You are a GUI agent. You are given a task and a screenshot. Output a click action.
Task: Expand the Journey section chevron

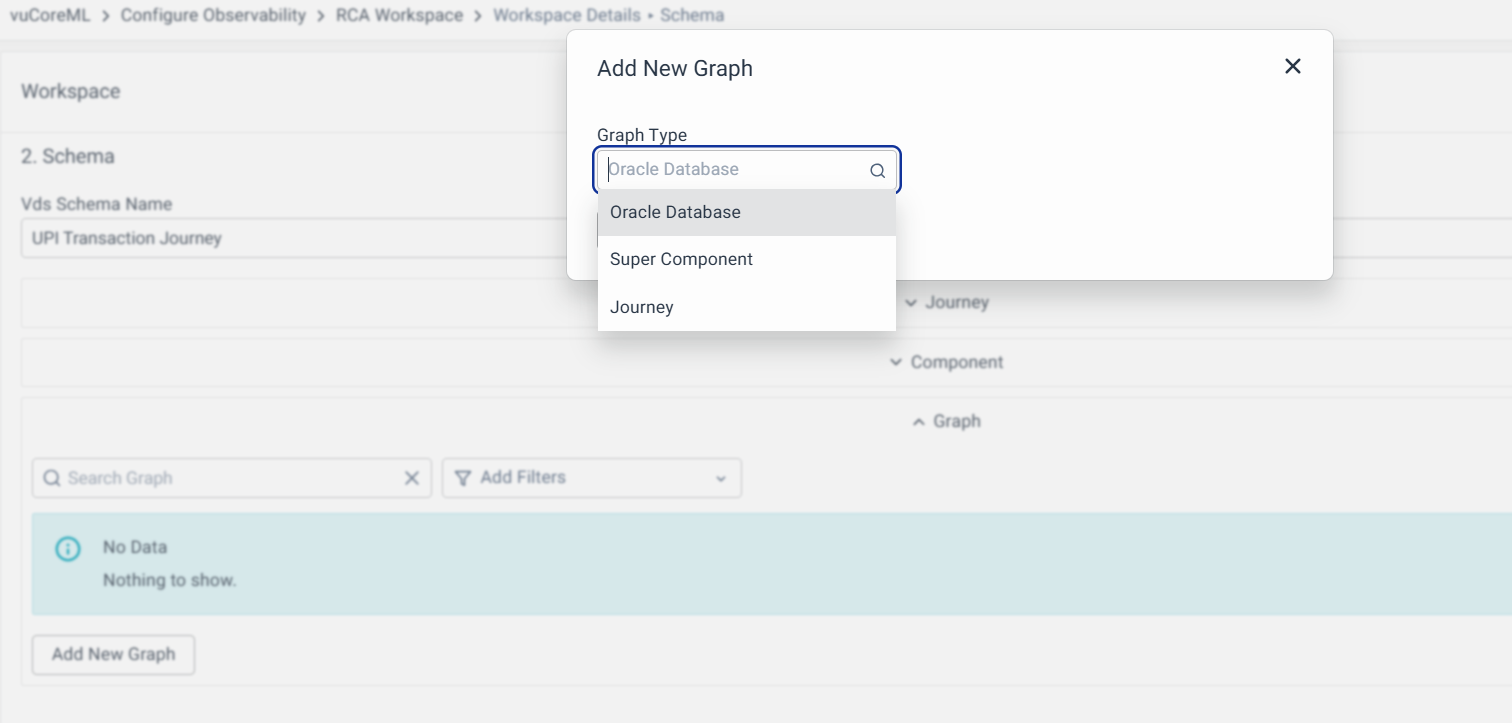[x=911, y=303]
